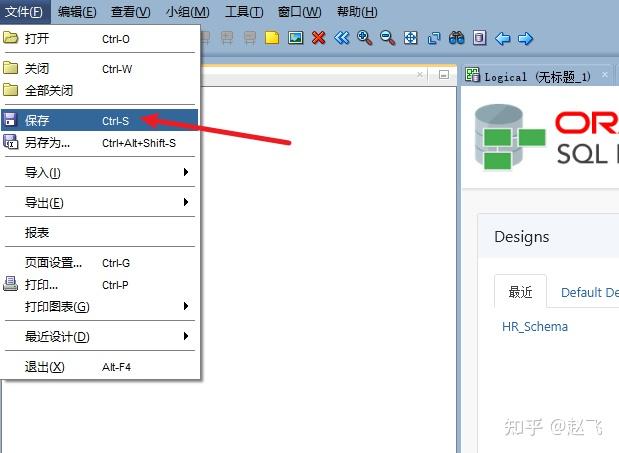Open the 工具(T) menu
This screenshot has width=619, height=453.
click(x=244, y=12)
